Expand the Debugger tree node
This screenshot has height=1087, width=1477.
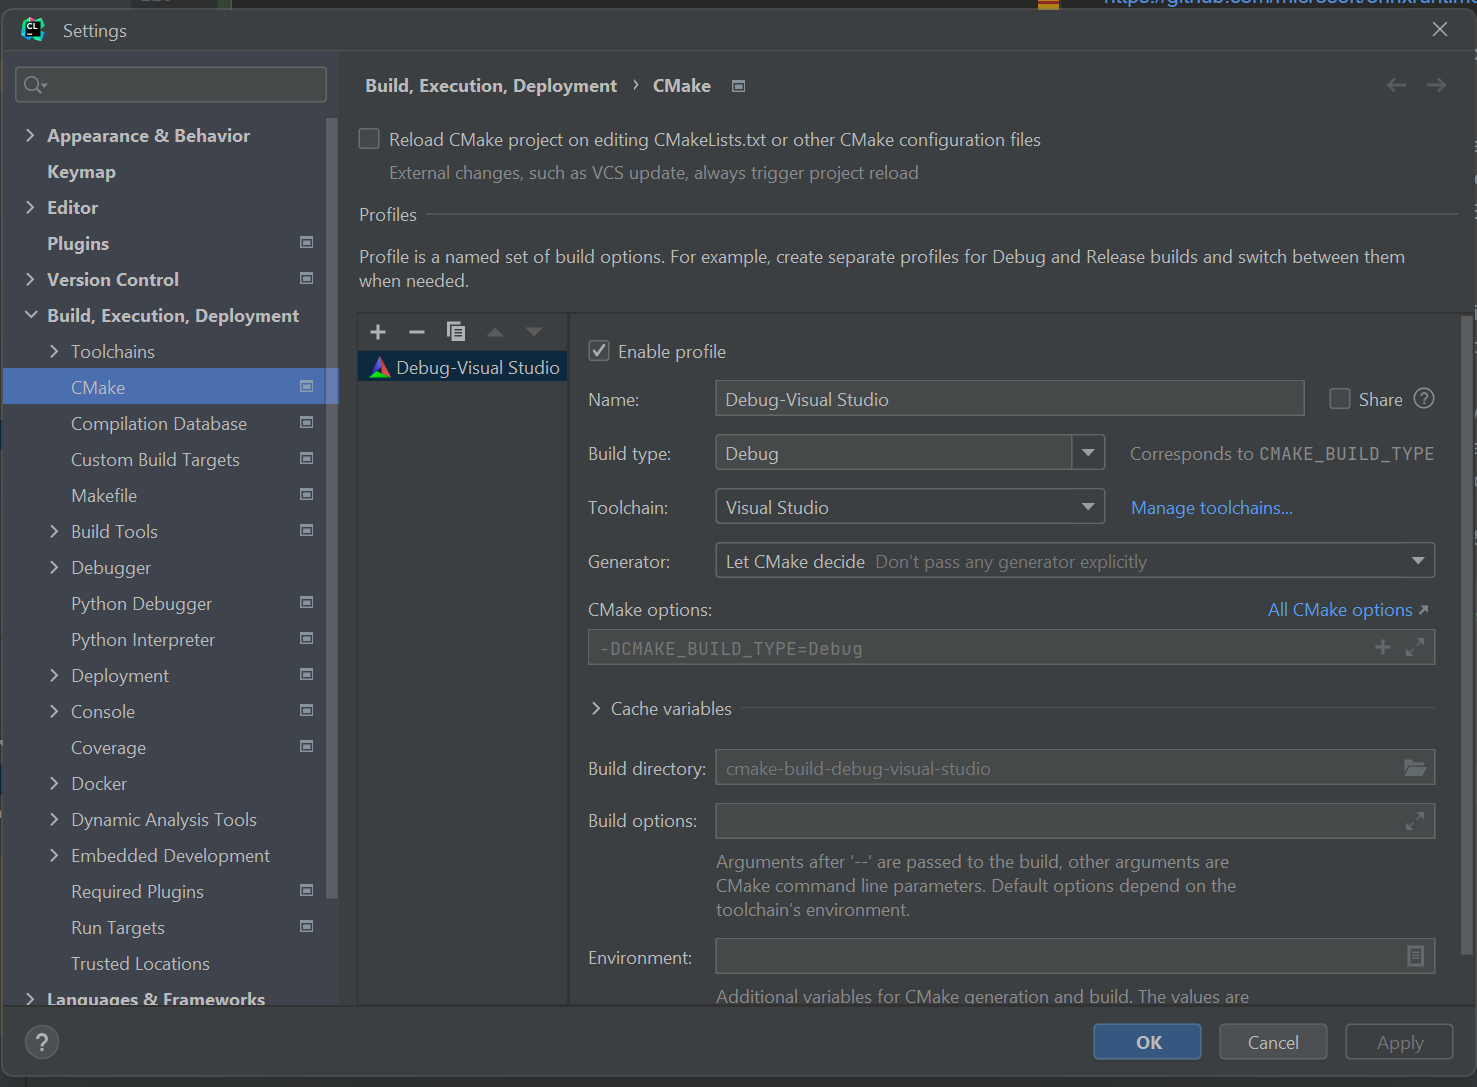(54, 567)
